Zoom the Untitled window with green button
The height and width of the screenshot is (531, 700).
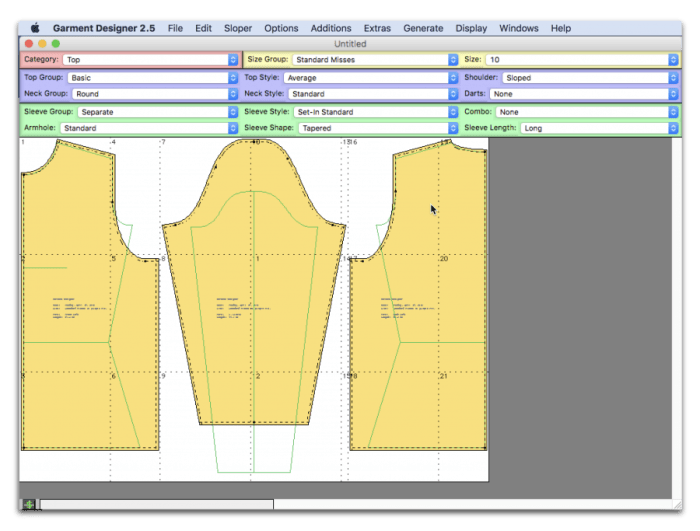point(56,44)
